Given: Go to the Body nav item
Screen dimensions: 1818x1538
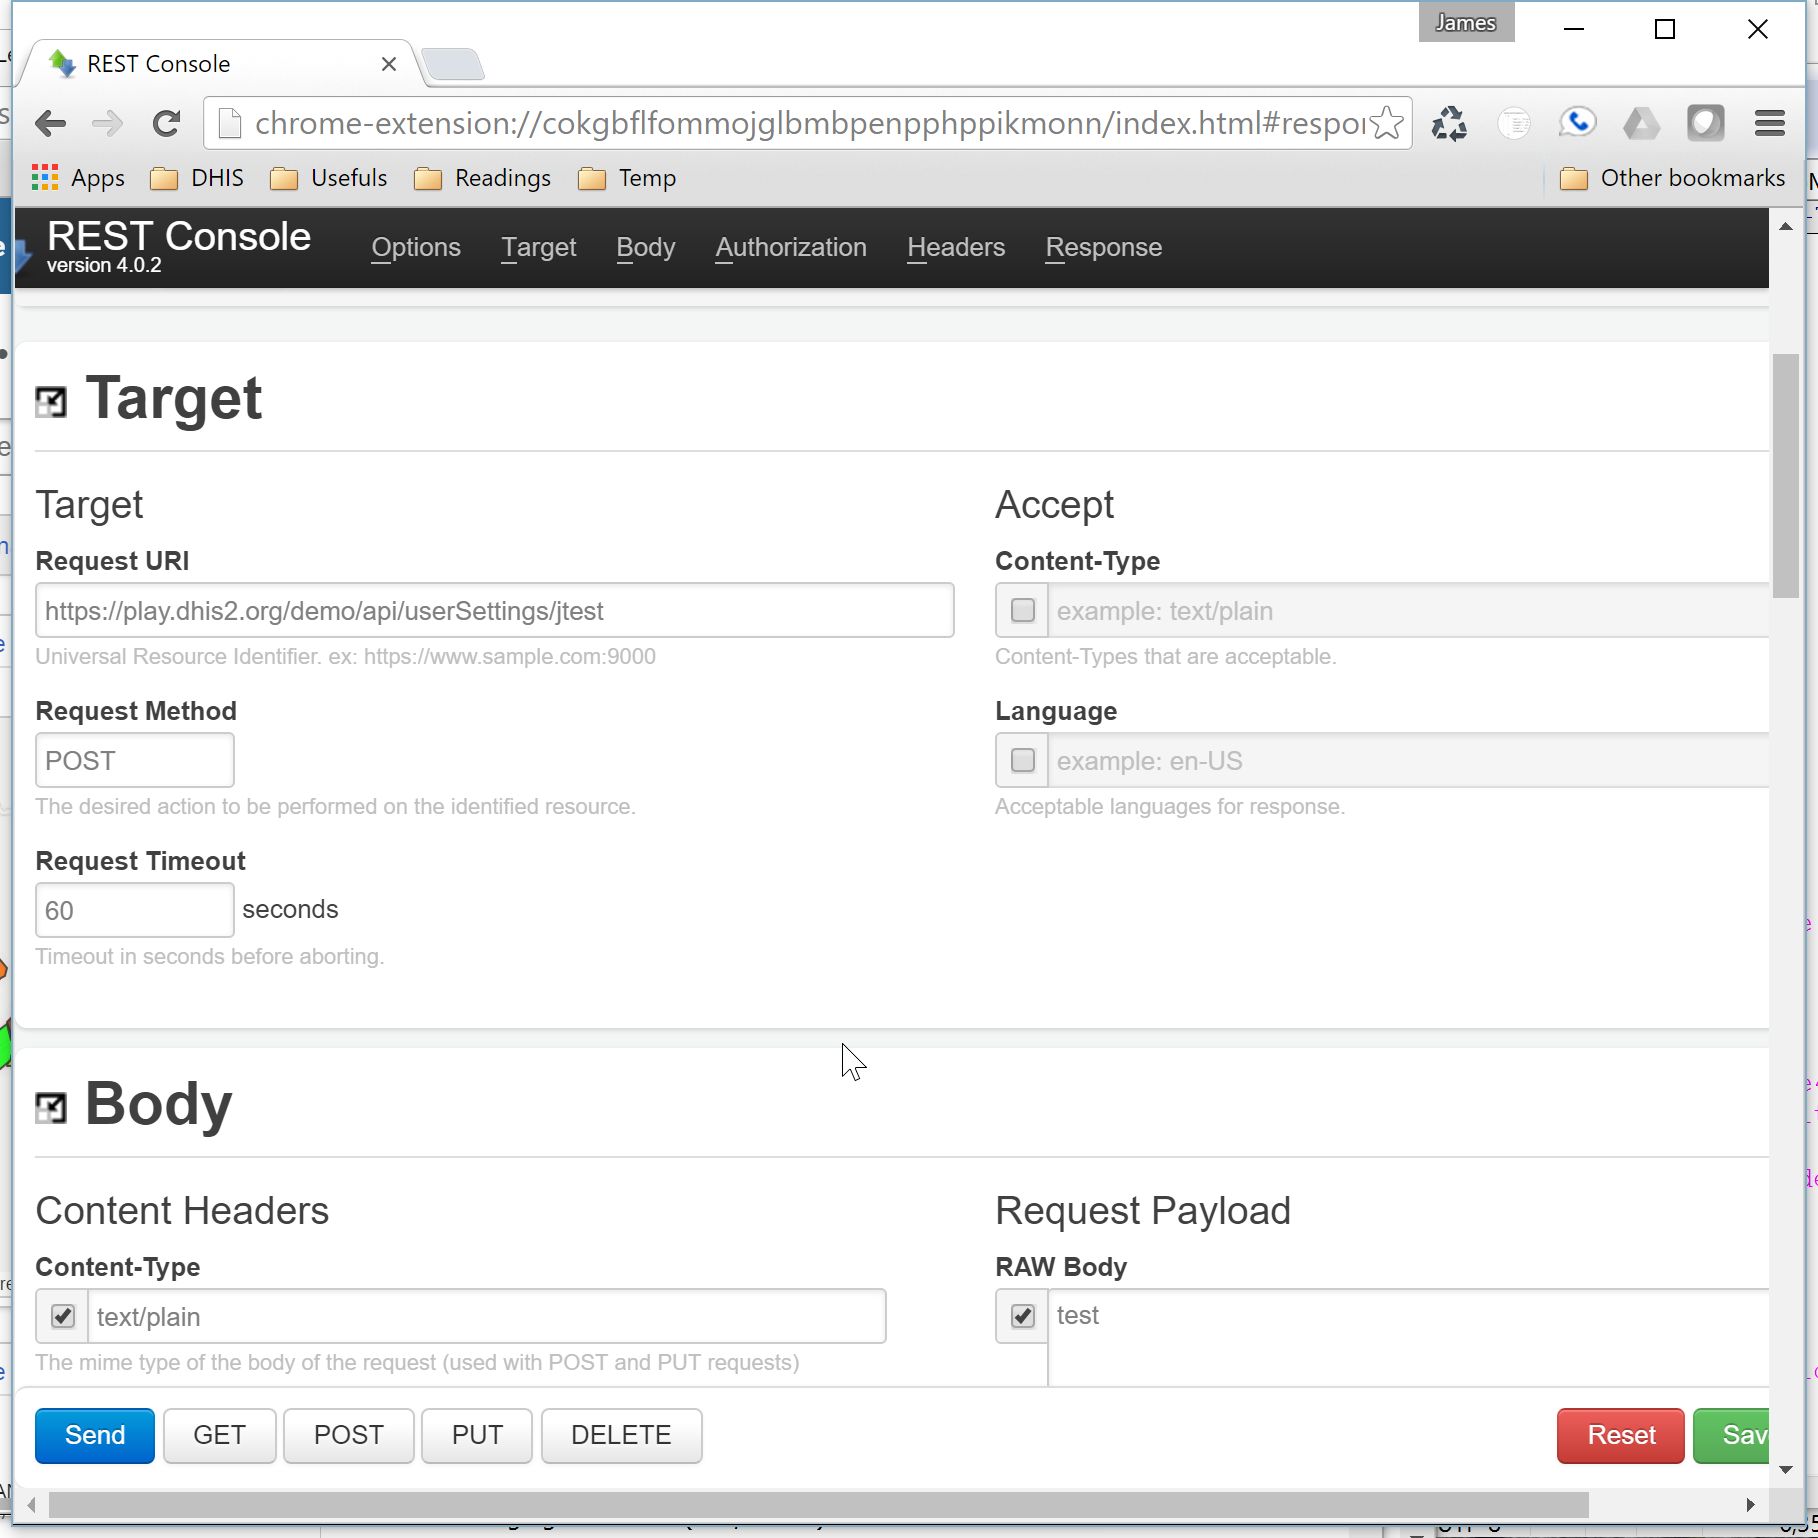Looking at the screenshot, I should [646, 247].
